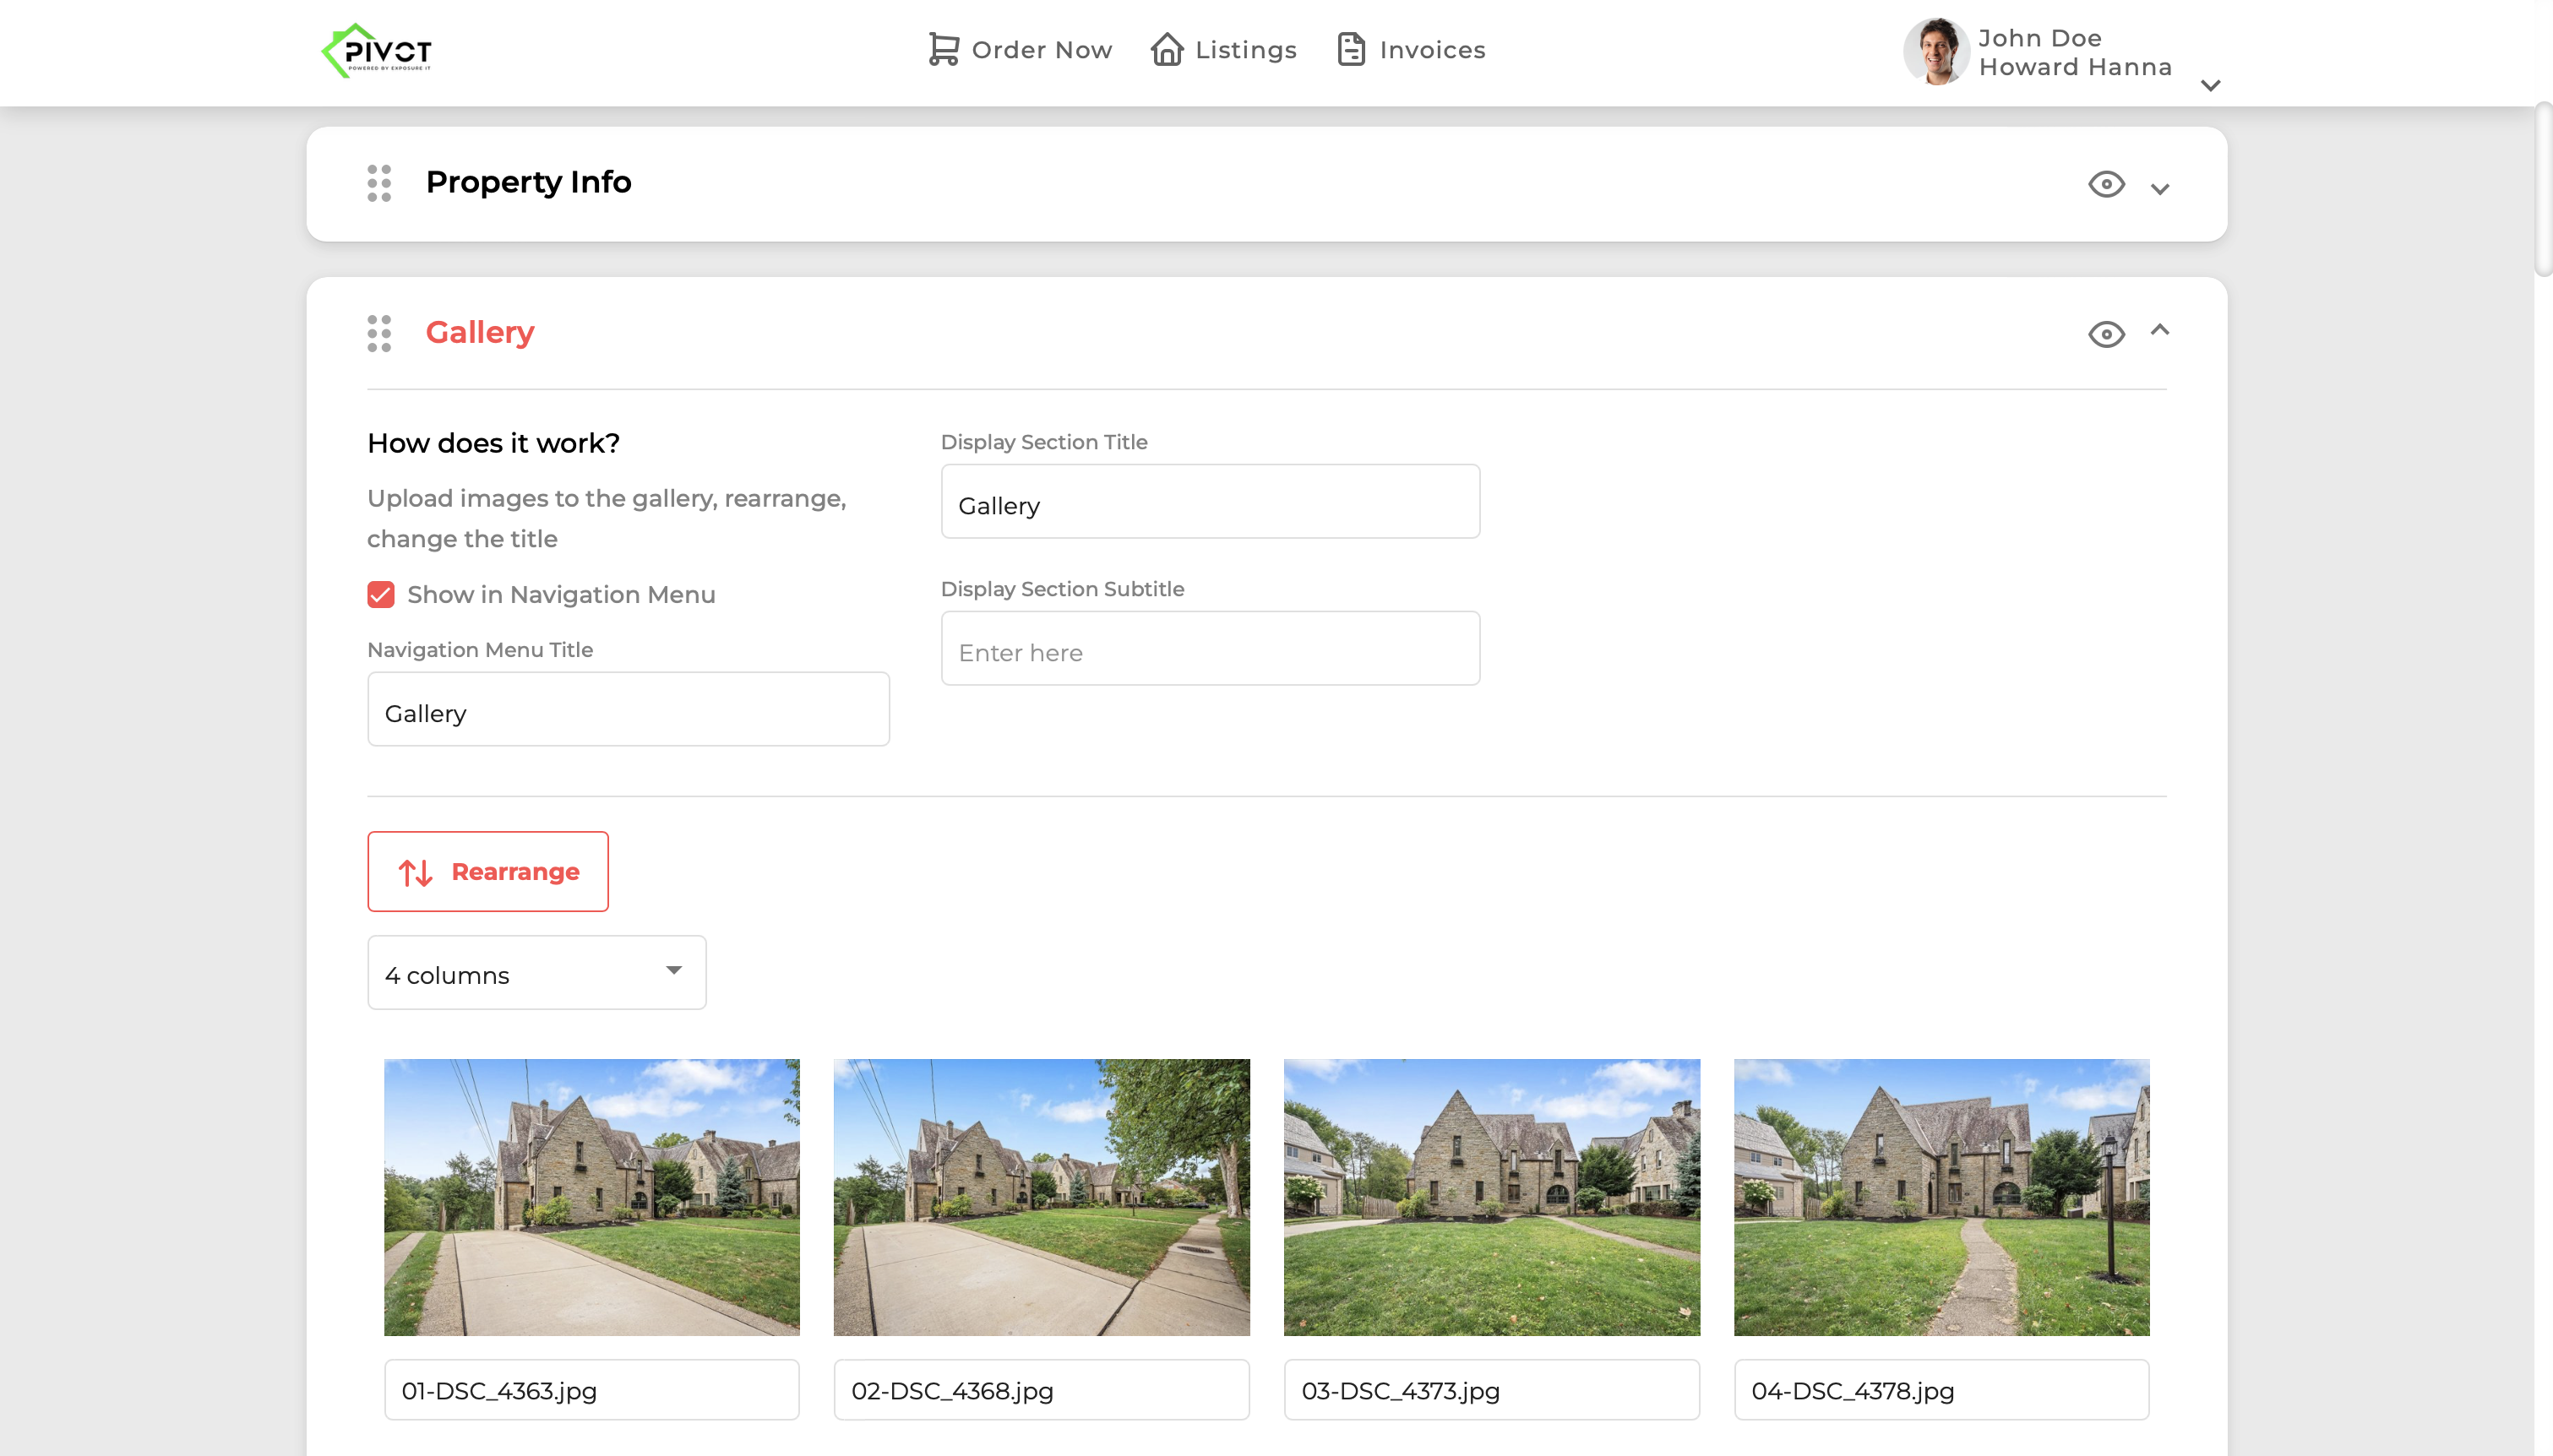The height and width of the screenshot is (1456, 2553).
Task: Toggle Gallery section visibility eye
Action: (2106, 334)
